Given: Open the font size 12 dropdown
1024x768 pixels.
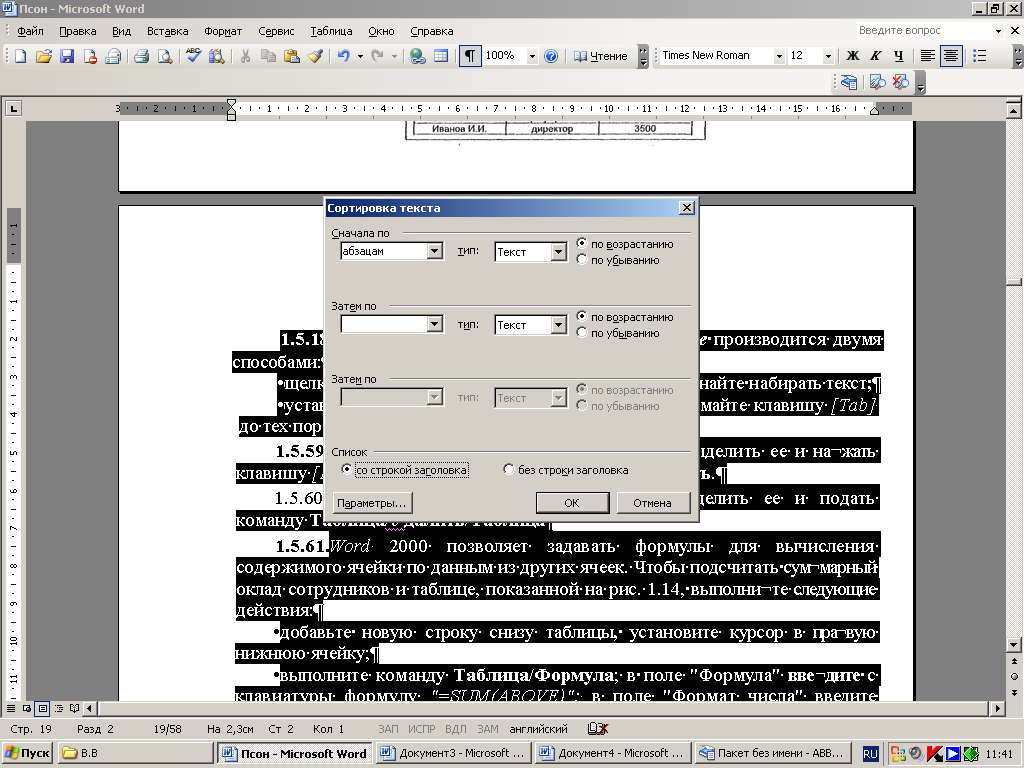Looking at the screenshot, I should click(x=828, y=56).
